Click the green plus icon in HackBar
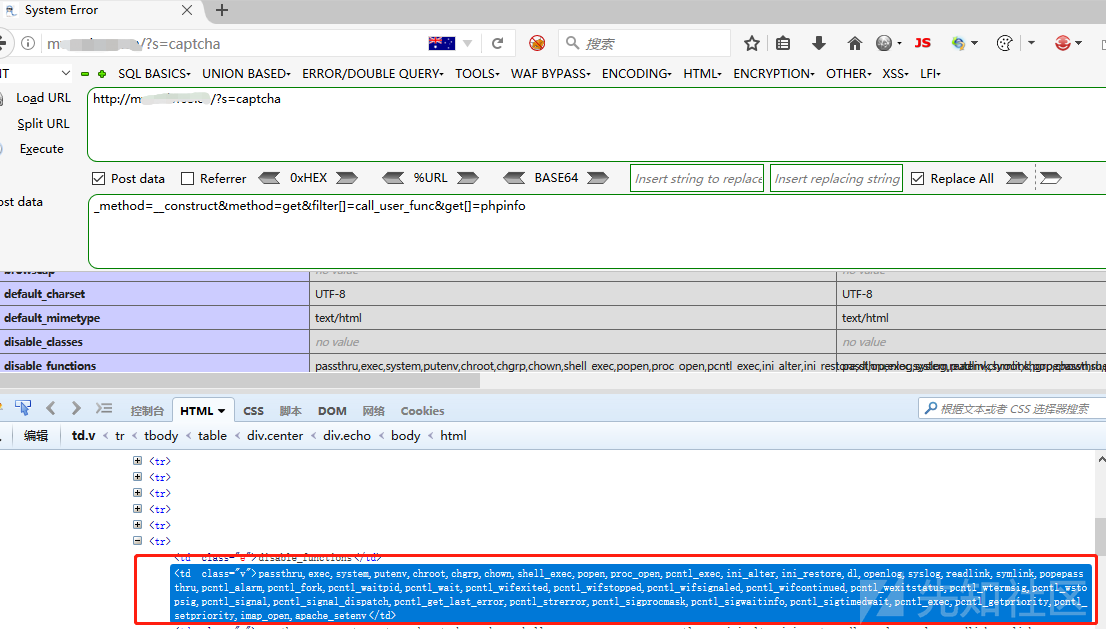The width and height of the screenshot is (1106, 629). [102, 74]
